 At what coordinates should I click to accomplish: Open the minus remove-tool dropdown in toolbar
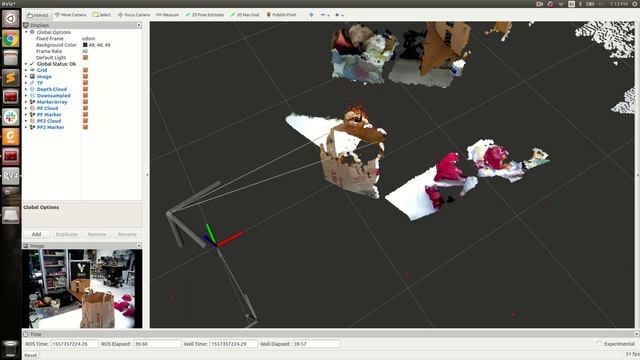(x=324, y=15)
